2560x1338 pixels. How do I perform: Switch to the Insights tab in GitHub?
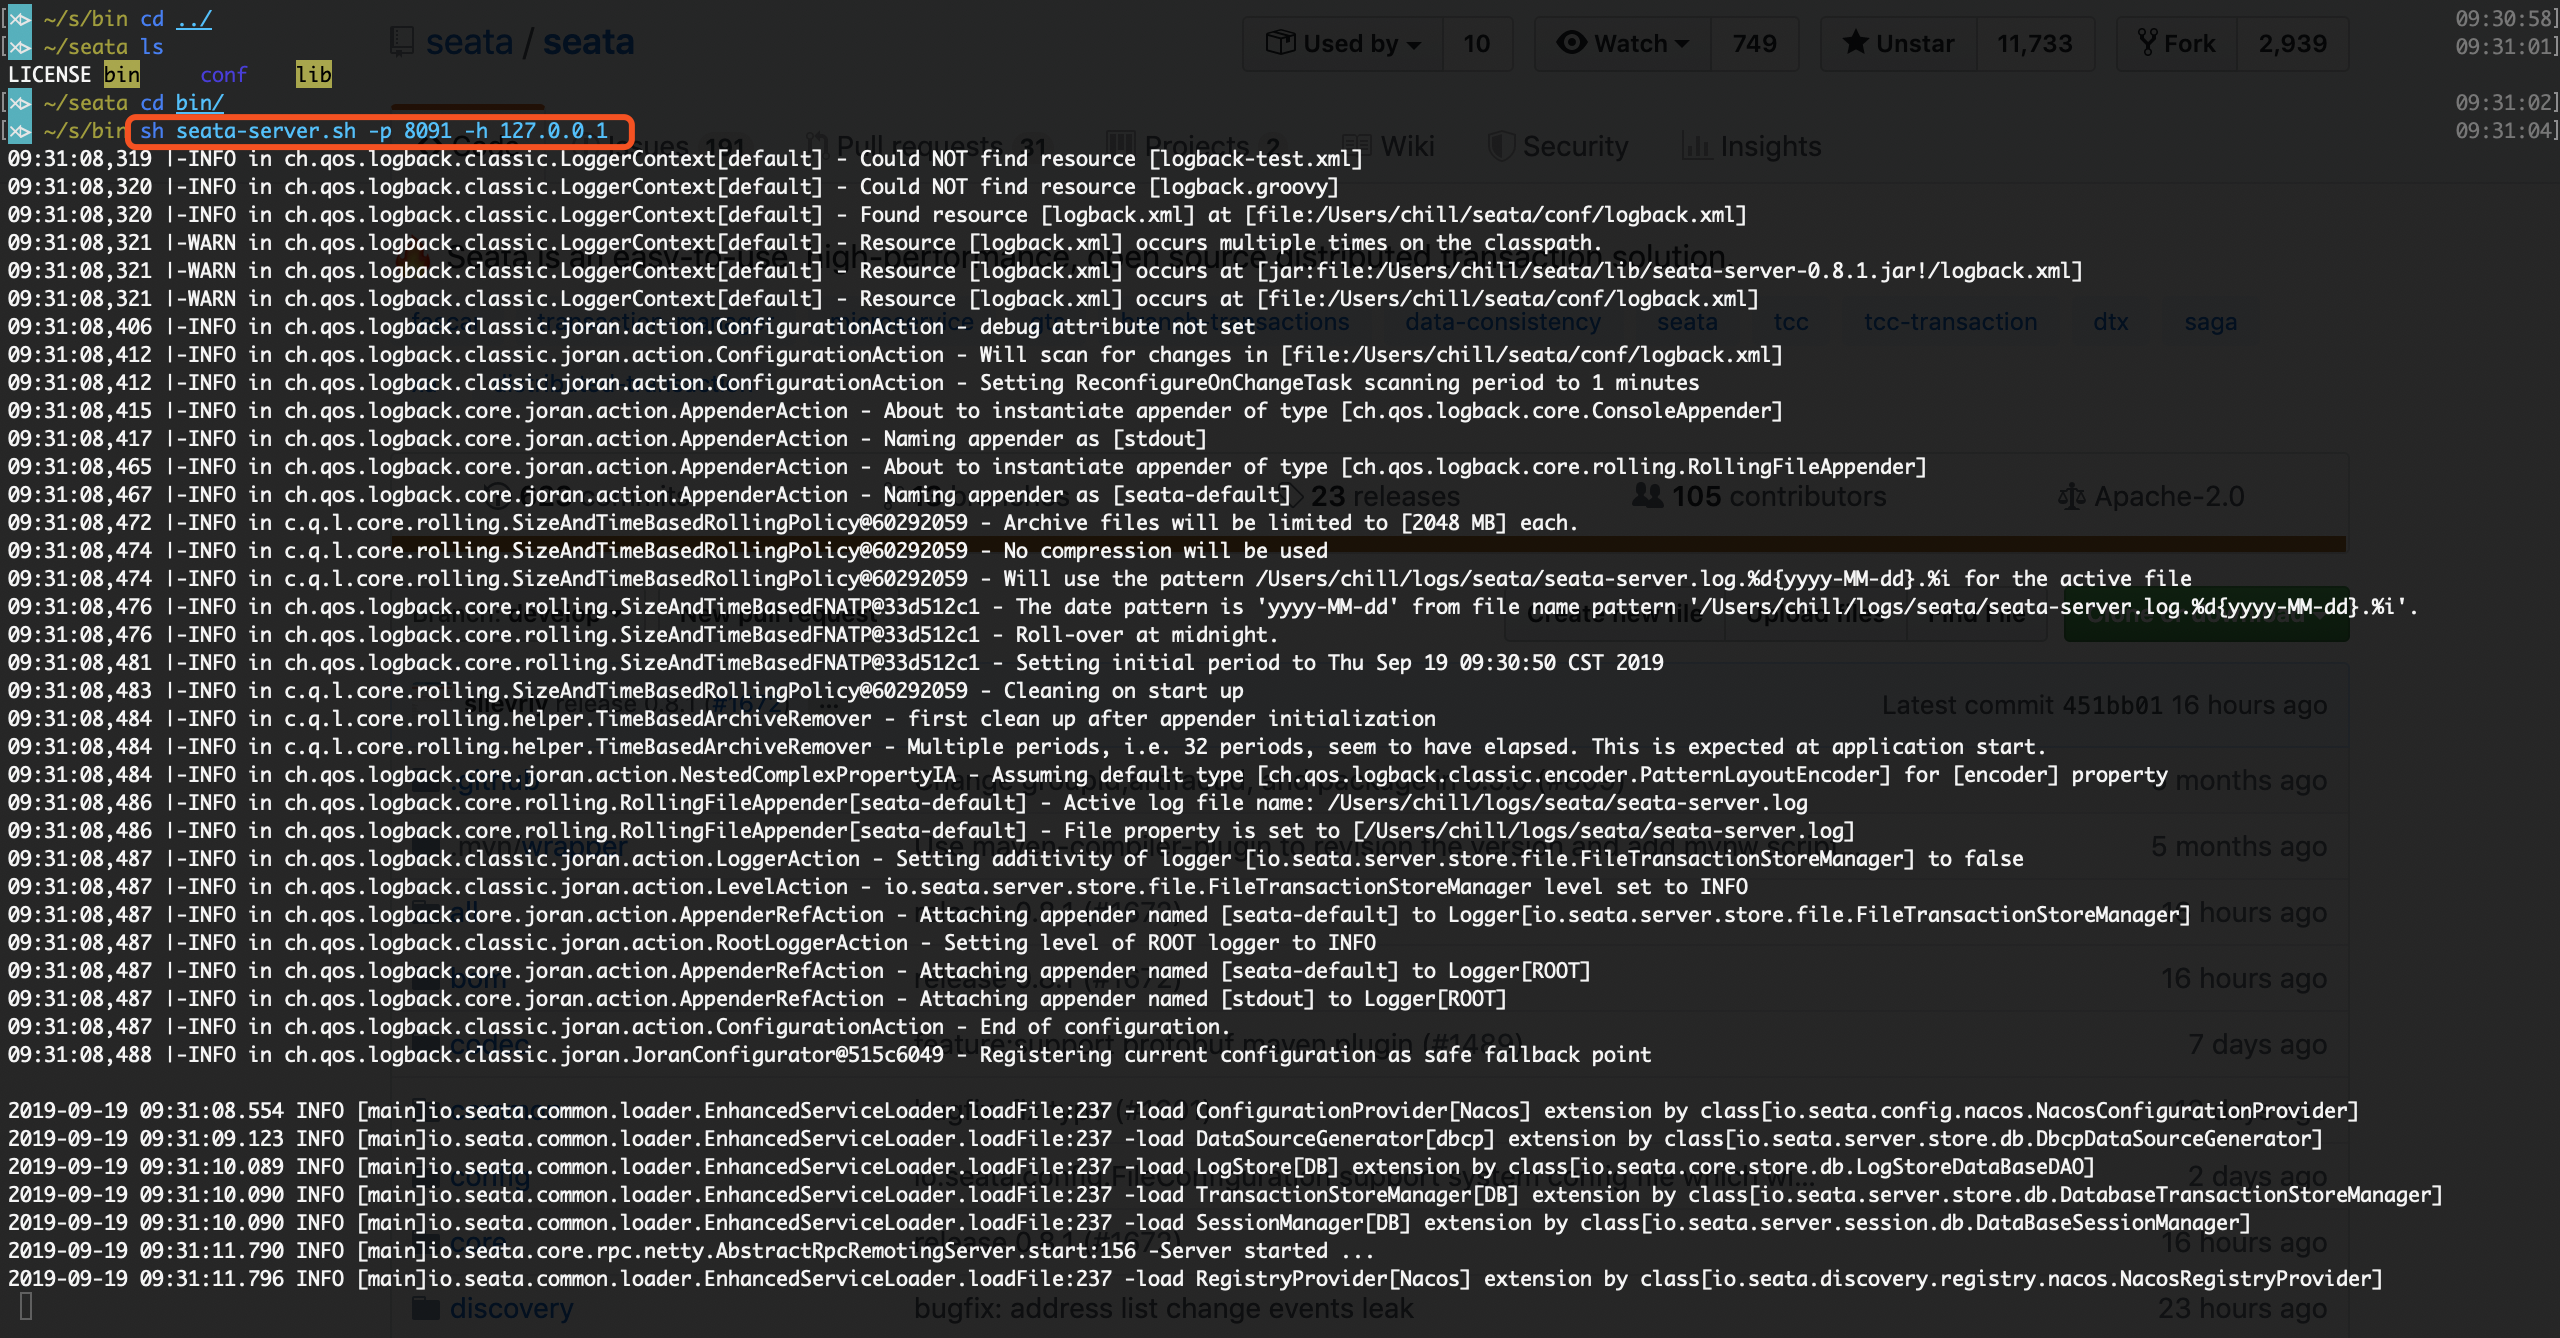[x=1752, y=146]
